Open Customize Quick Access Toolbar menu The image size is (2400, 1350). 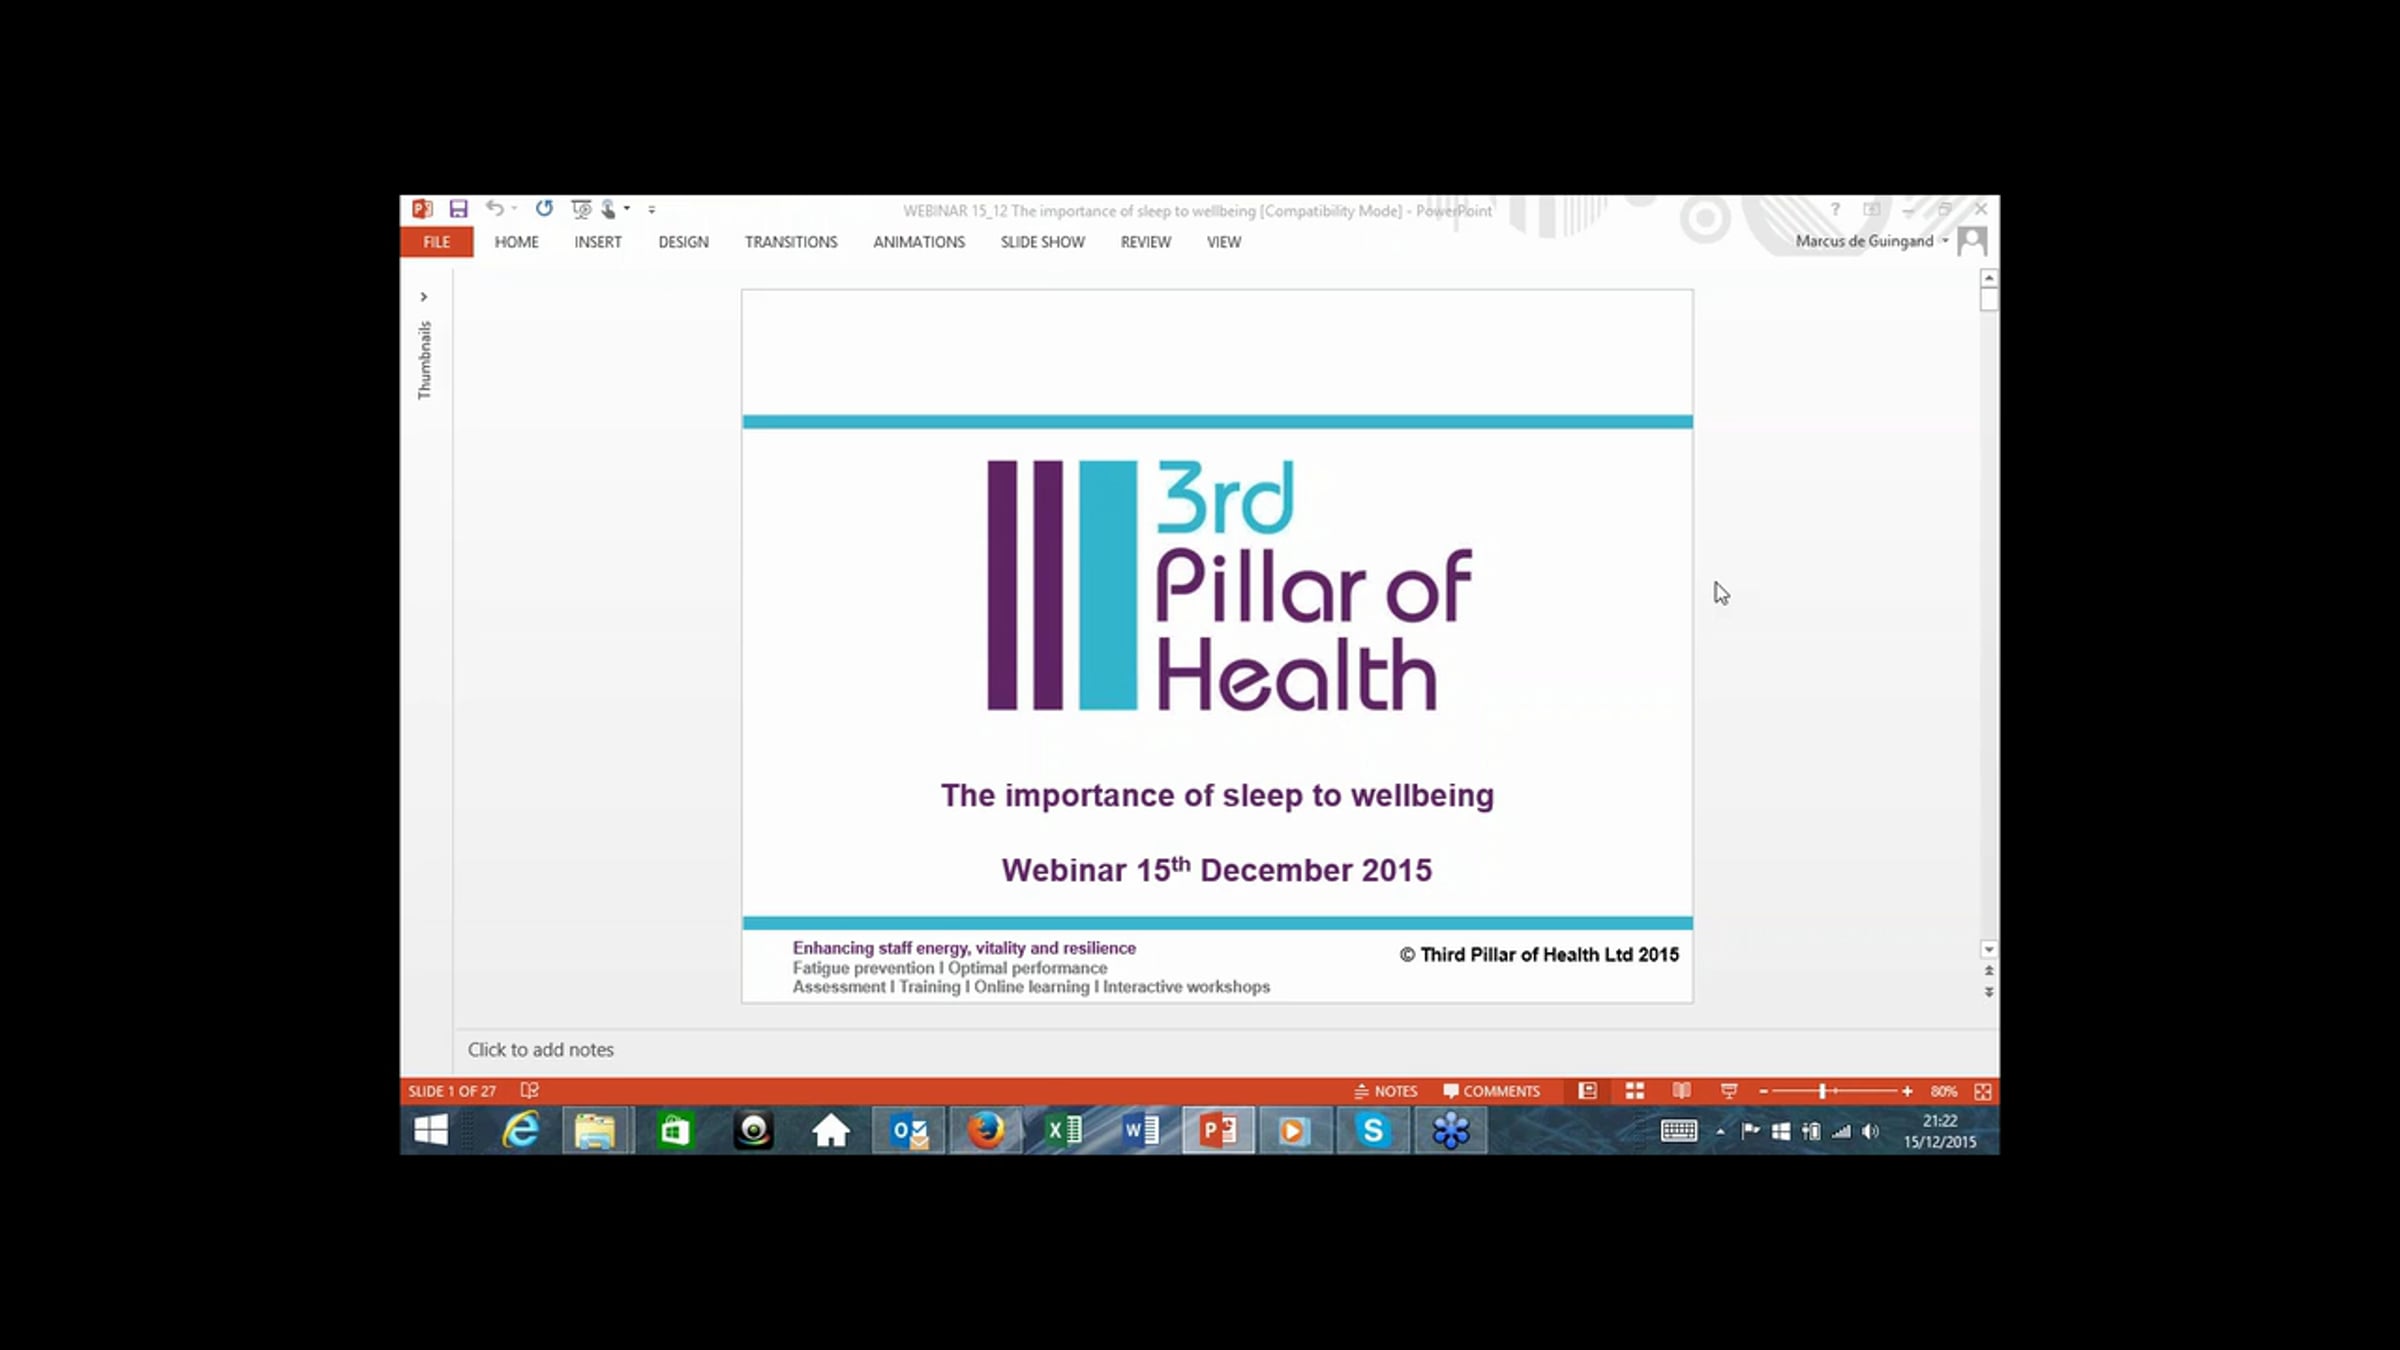(652, 209)
